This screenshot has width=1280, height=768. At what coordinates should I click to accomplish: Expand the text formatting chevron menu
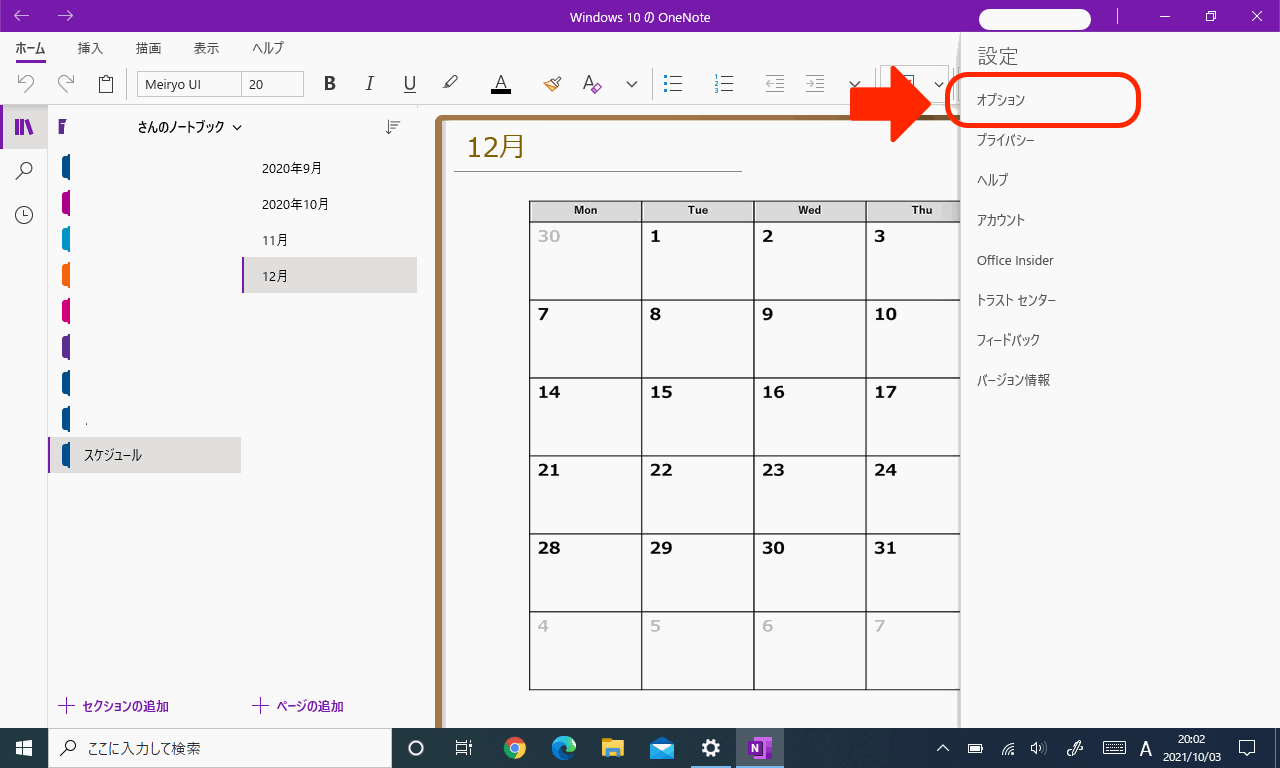click(631, 84)
